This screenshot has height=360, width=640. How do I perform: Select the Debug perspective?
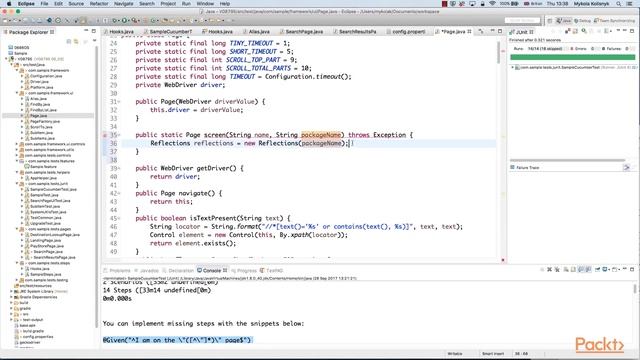(582, 20)
